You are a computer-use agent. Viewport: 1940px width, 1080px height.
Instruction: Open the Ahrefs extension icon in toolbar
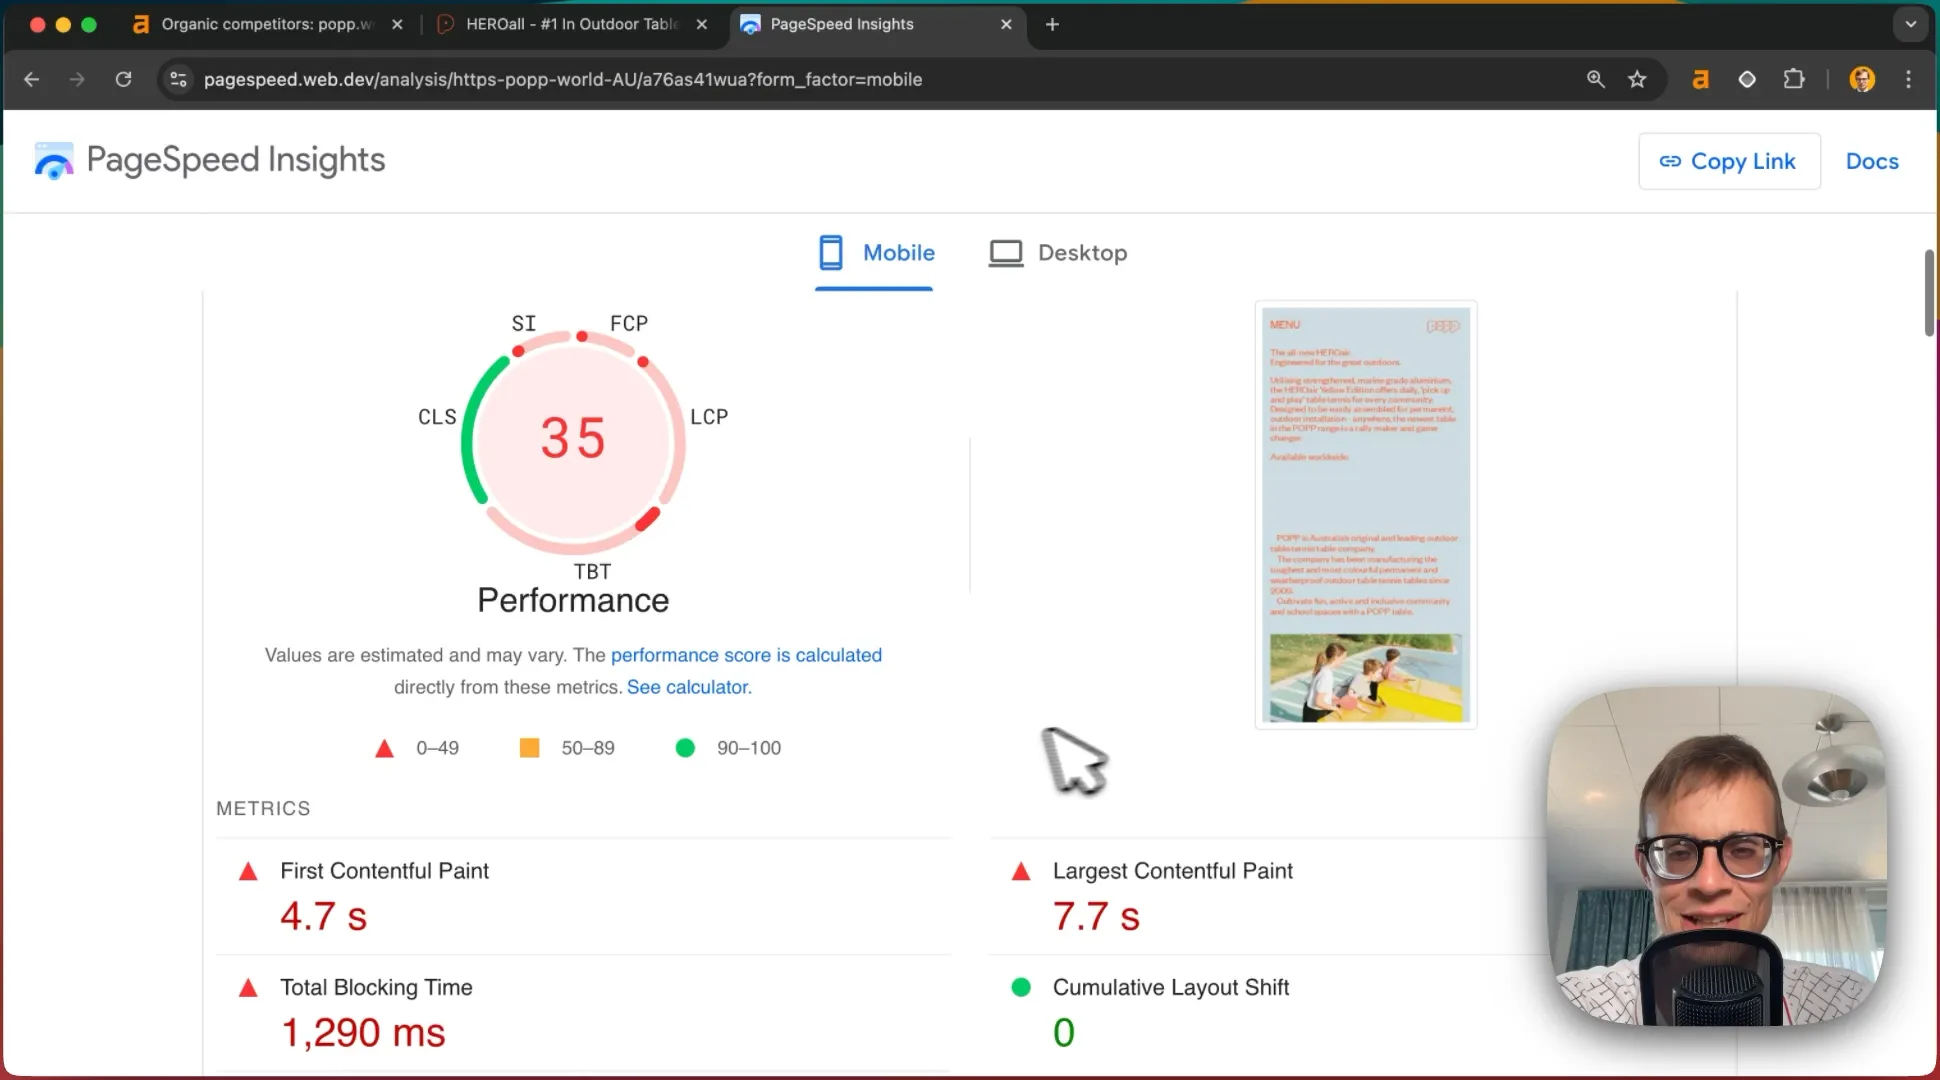coord(1700,79)
